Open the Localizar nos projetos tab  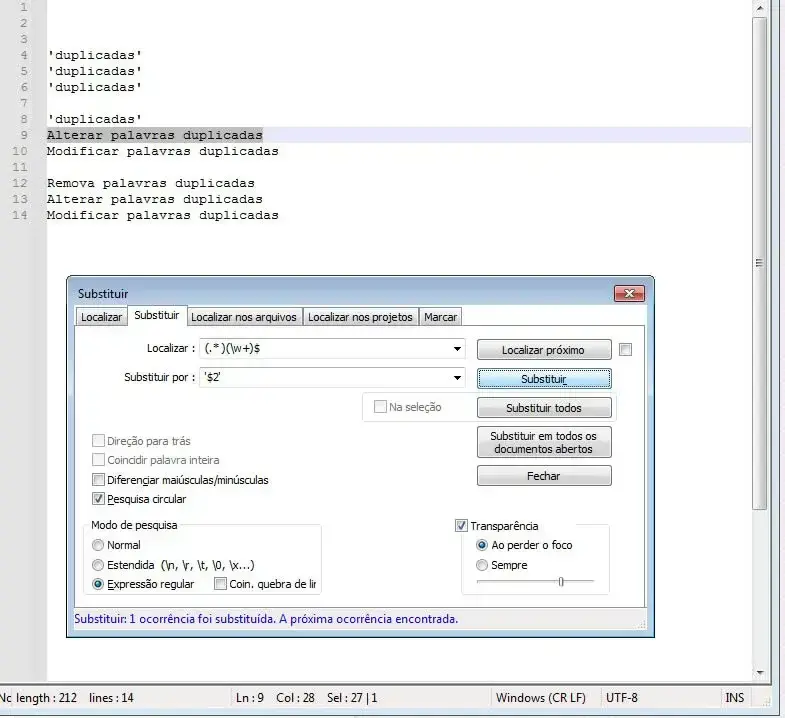(360, 317)
